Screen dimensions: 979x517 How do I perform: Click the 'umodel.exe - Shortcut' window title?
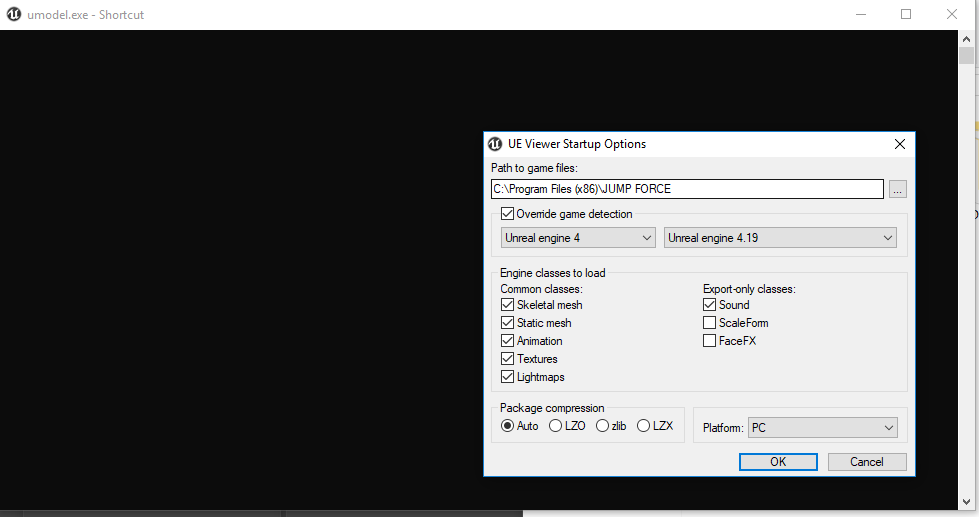click(x=86, y=14)
